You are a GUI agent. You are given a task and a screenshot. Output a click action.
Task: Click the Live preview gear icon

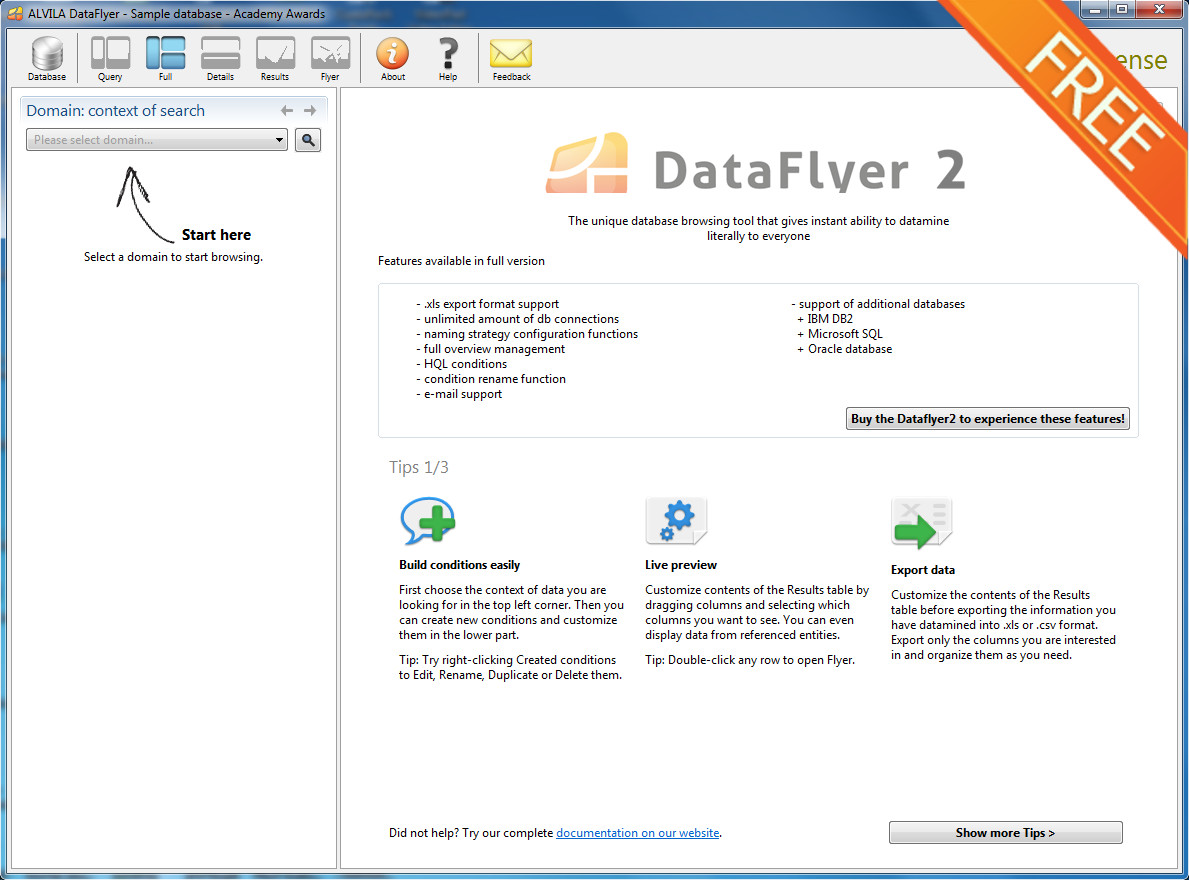pos(676,521)
